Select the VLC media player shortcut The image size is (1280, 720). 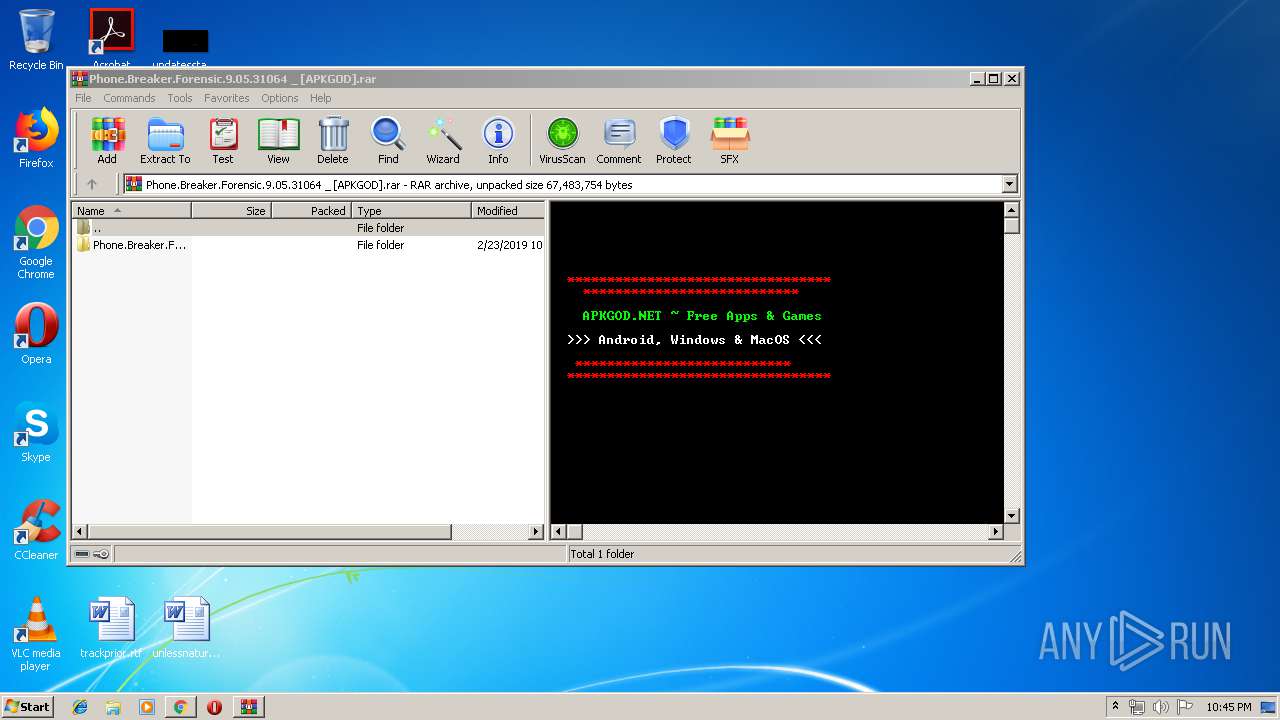coord(36,634)
